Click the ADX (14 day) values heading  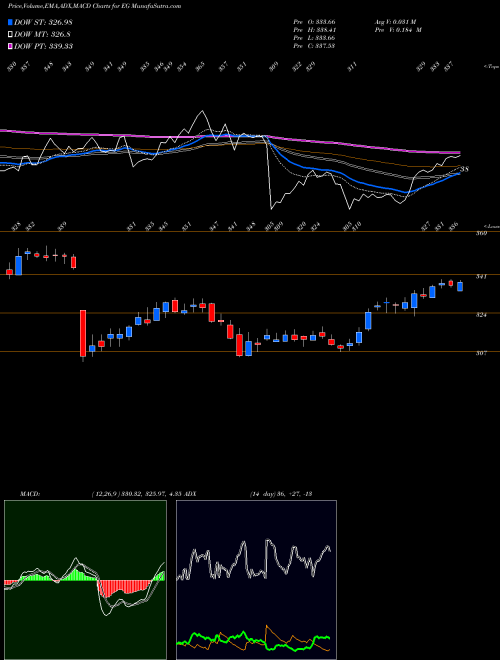click(x=250, y=494)
